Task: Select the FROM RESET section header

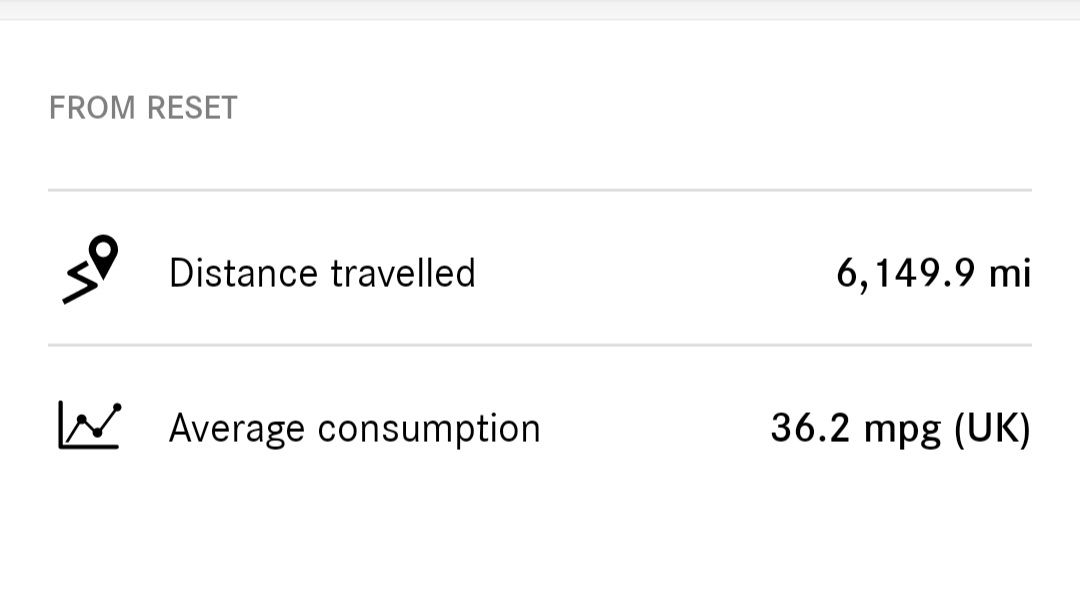Action: coord(143,108)
